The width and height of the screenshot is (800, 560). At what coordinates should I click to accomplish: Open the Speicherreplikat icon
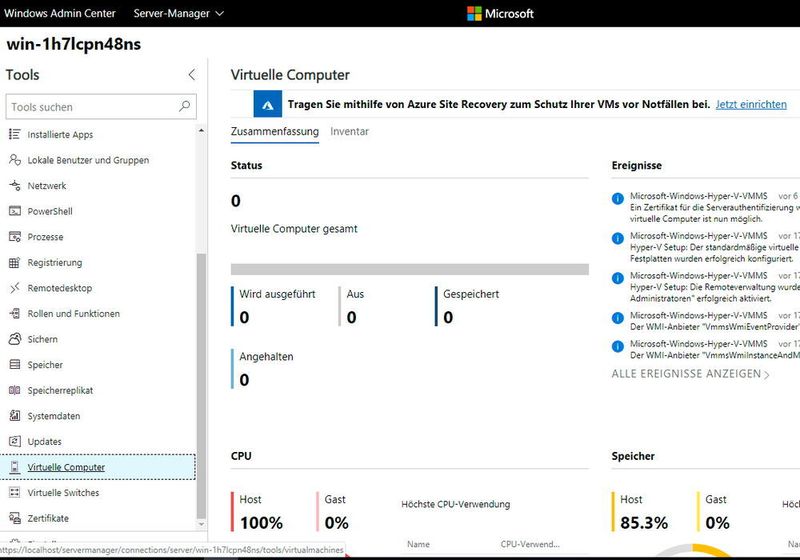tap(14, 390)
